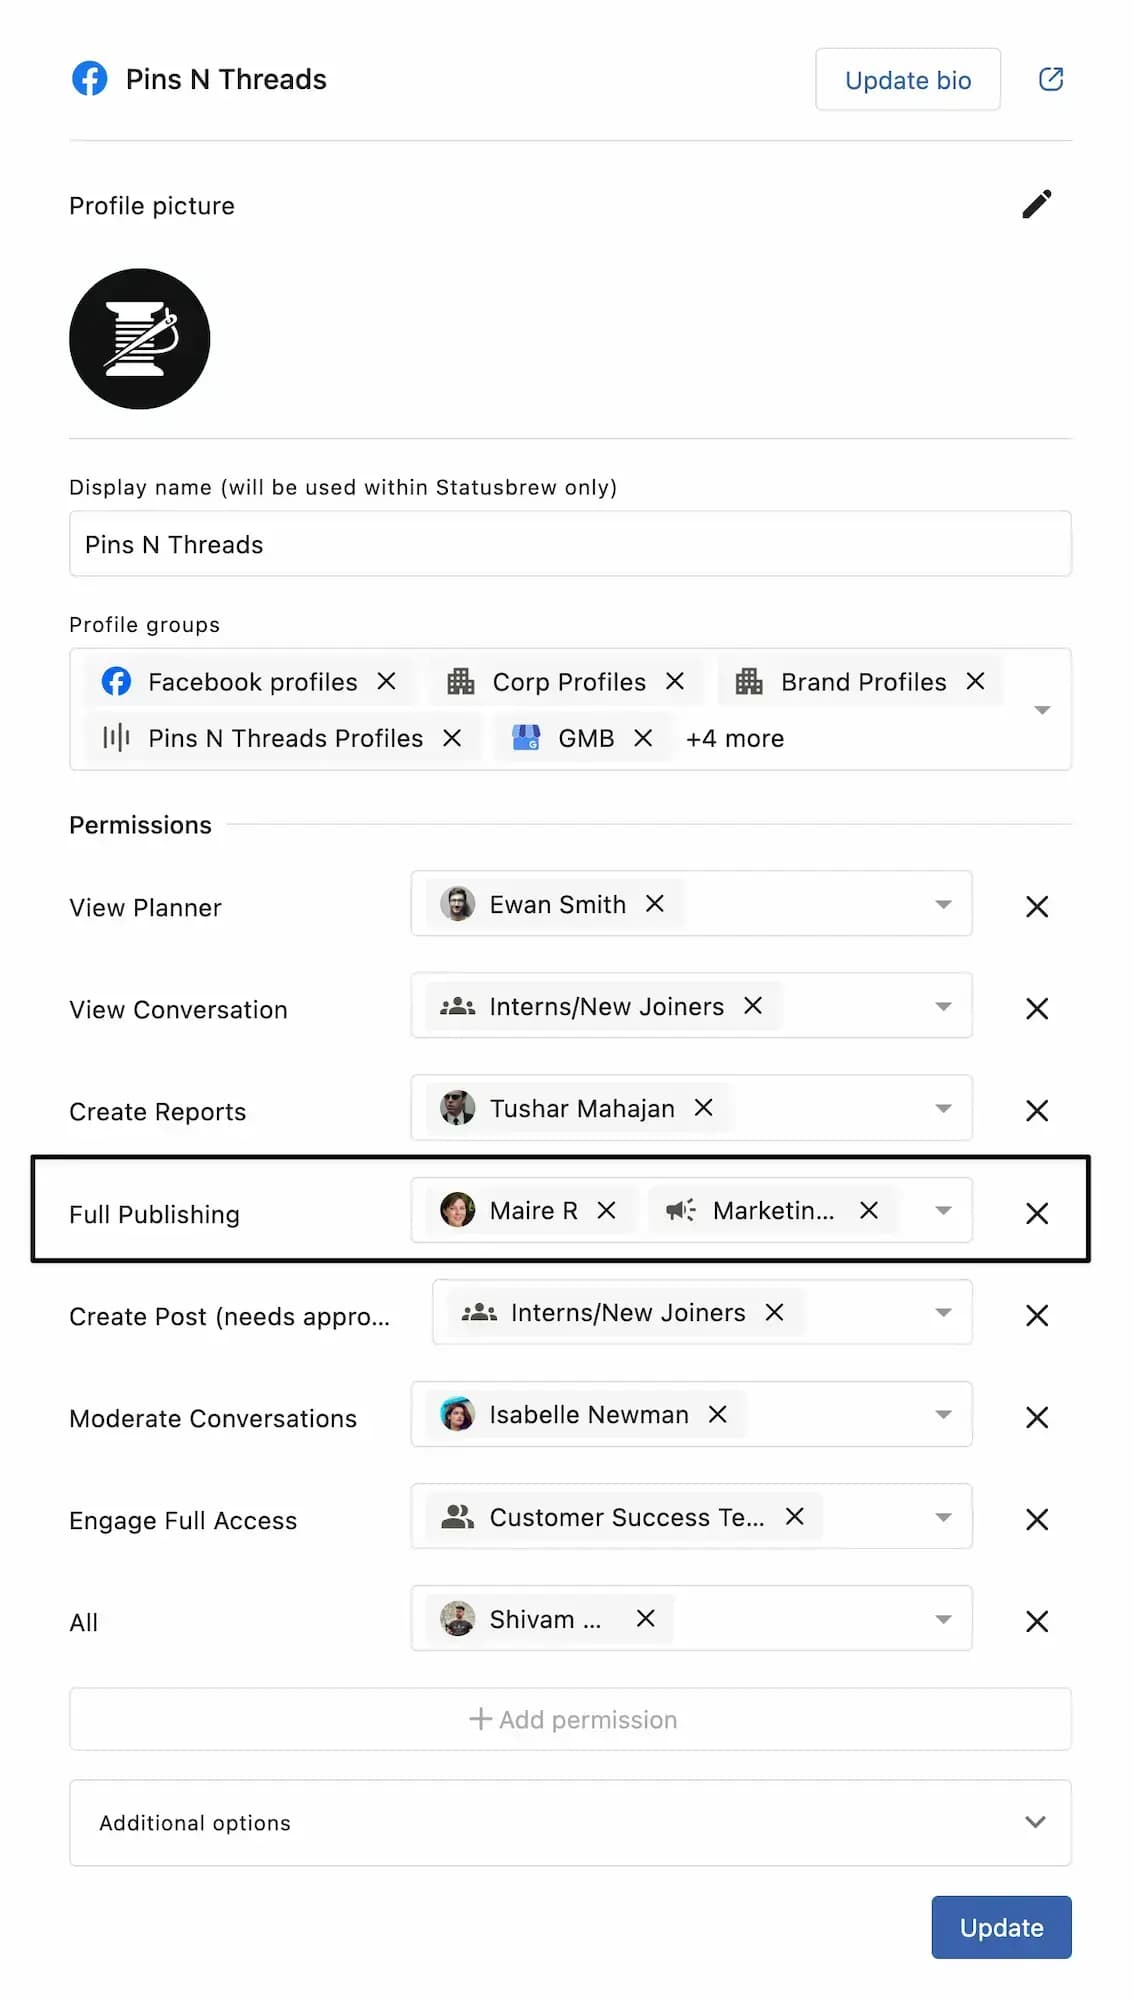Expand the Profile groups dropdown

tap(1042, 710)
